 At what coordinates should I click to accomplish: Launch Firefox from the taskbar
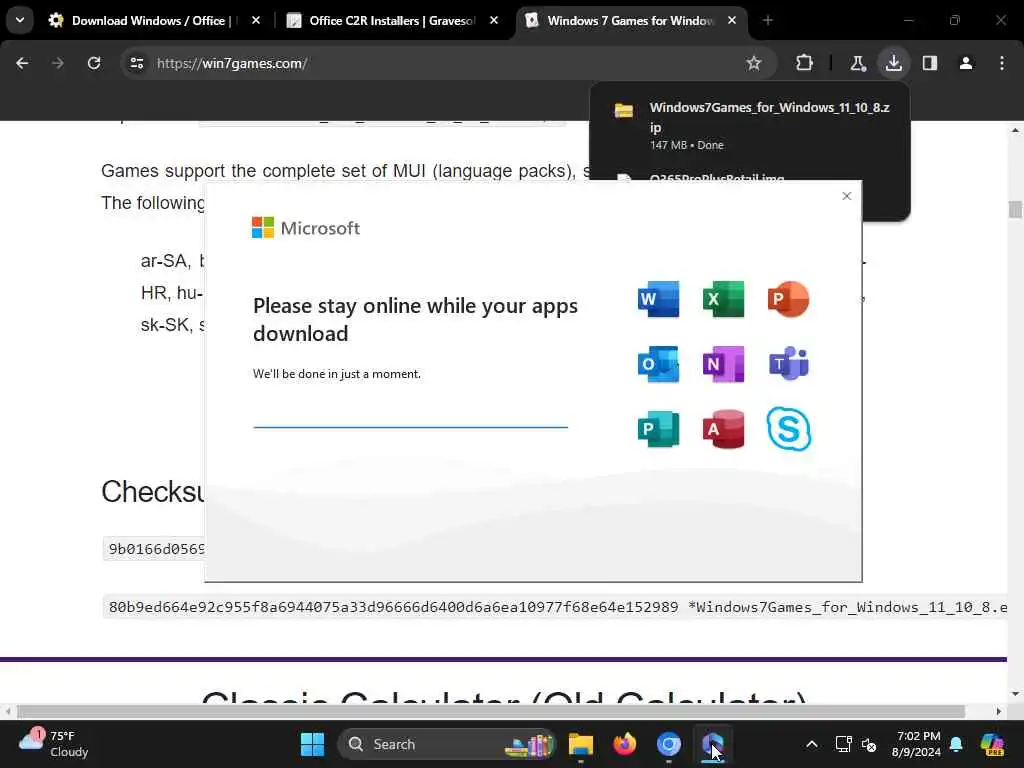625,744
